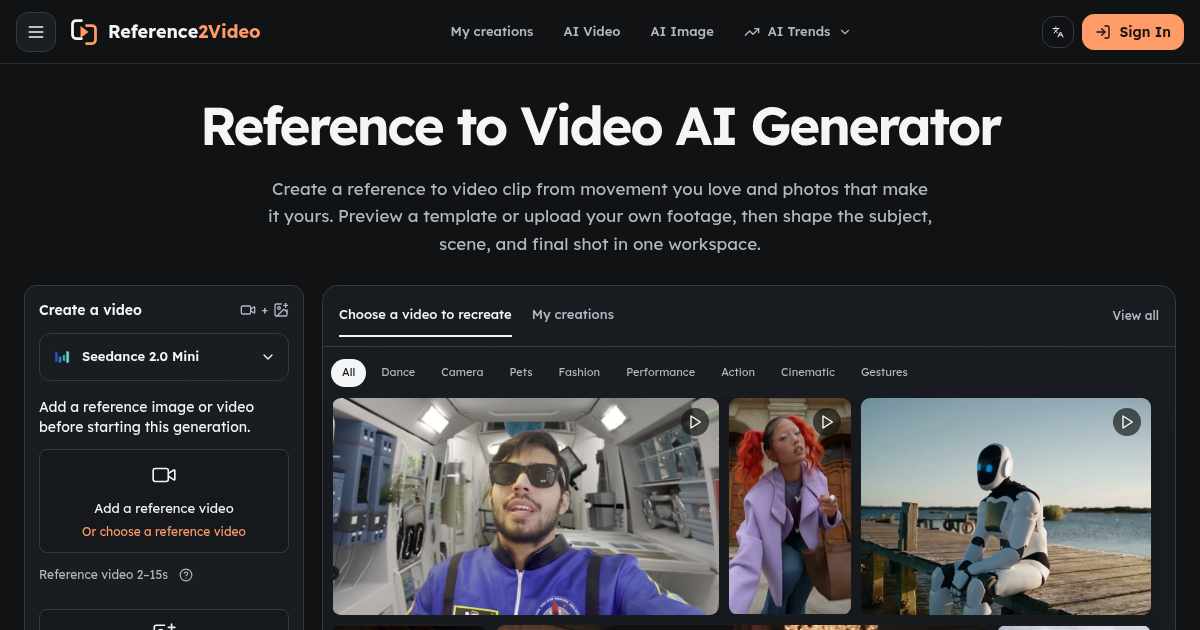Filter videos by Cinematic
Image resolution: width=1200 pixels, height=630 pixels.
(808, 372)
